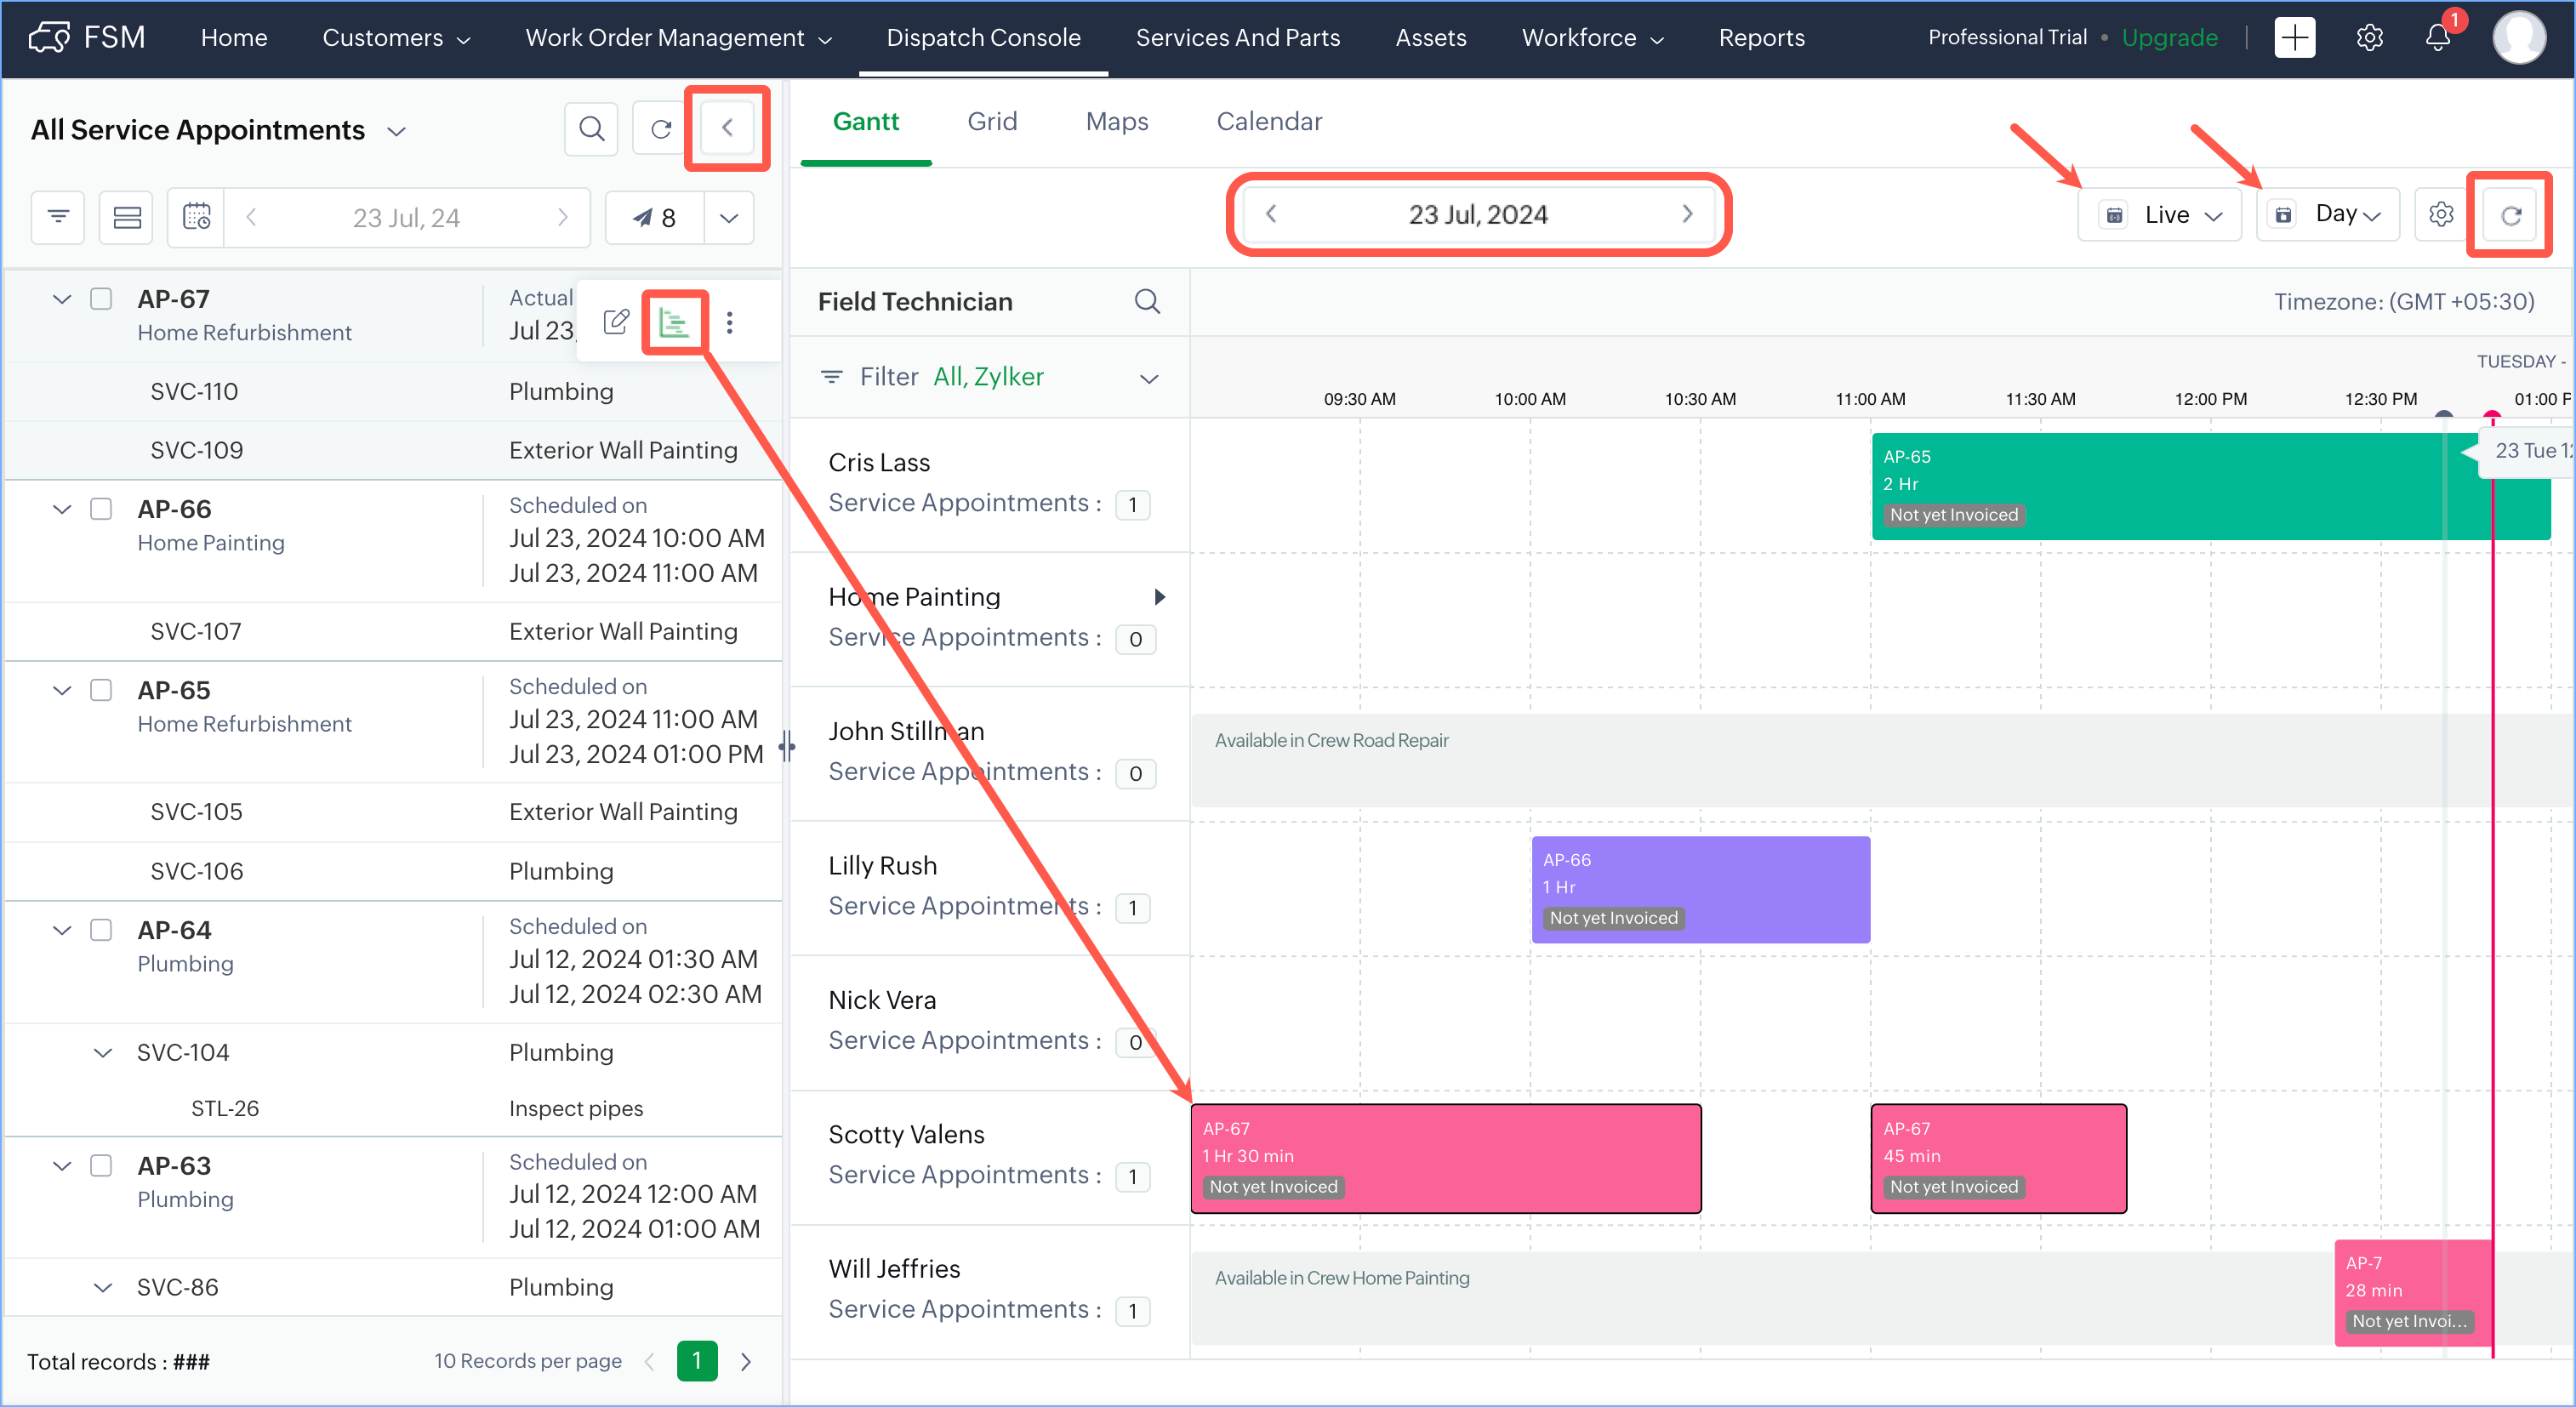Tick the AP-64 appointment checkbox
Image resolution: width=2576 pixels, height=1407 pixels.
(101, 930)
